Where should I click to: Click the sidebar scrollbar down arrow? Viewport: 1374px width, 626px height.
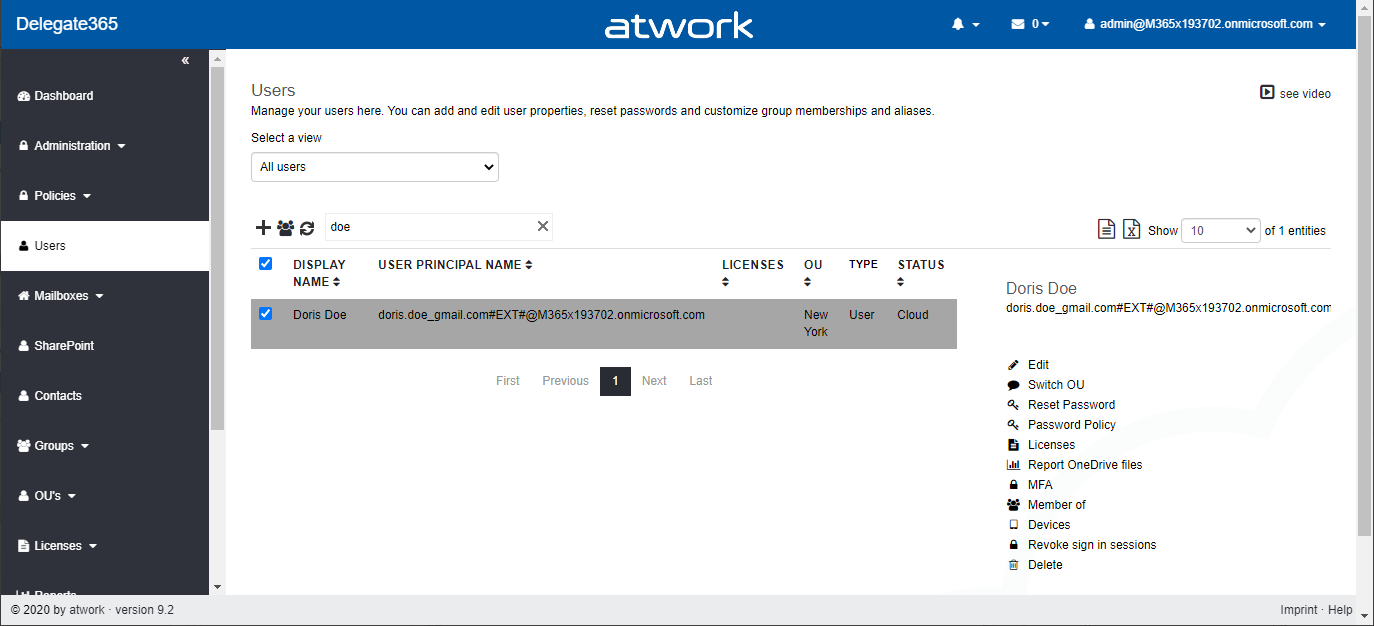pos(217,587)
